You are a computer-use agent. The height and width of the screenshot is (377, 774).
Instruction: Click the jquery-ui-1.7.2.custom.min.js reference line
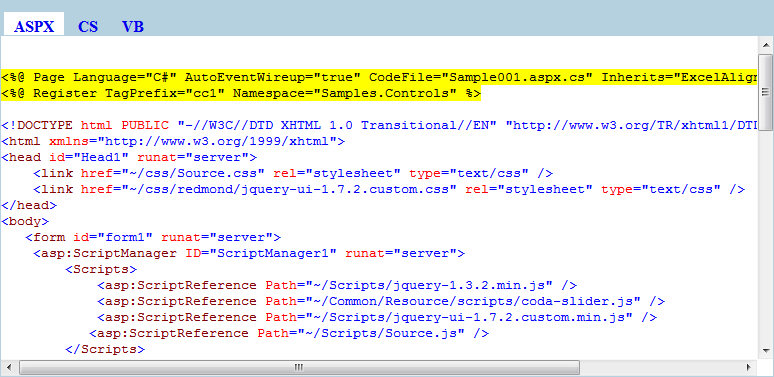[x=377, y=317]
